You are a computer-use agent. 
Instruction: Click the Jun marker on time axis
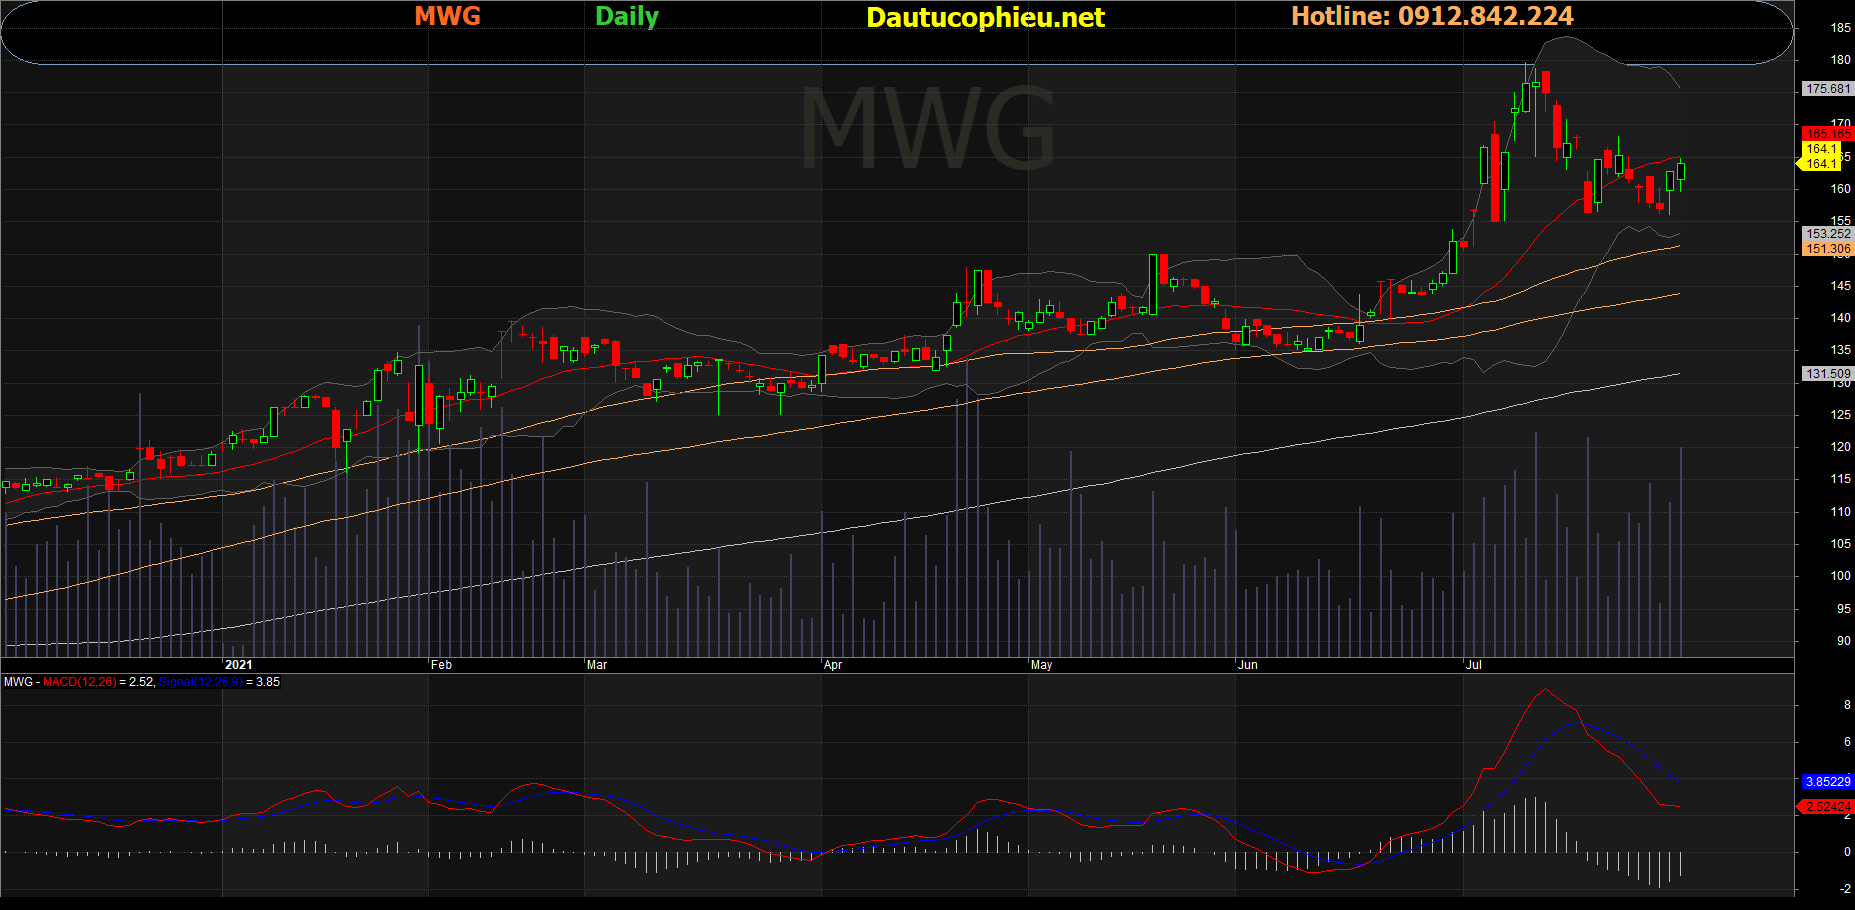coord(1248,665)
